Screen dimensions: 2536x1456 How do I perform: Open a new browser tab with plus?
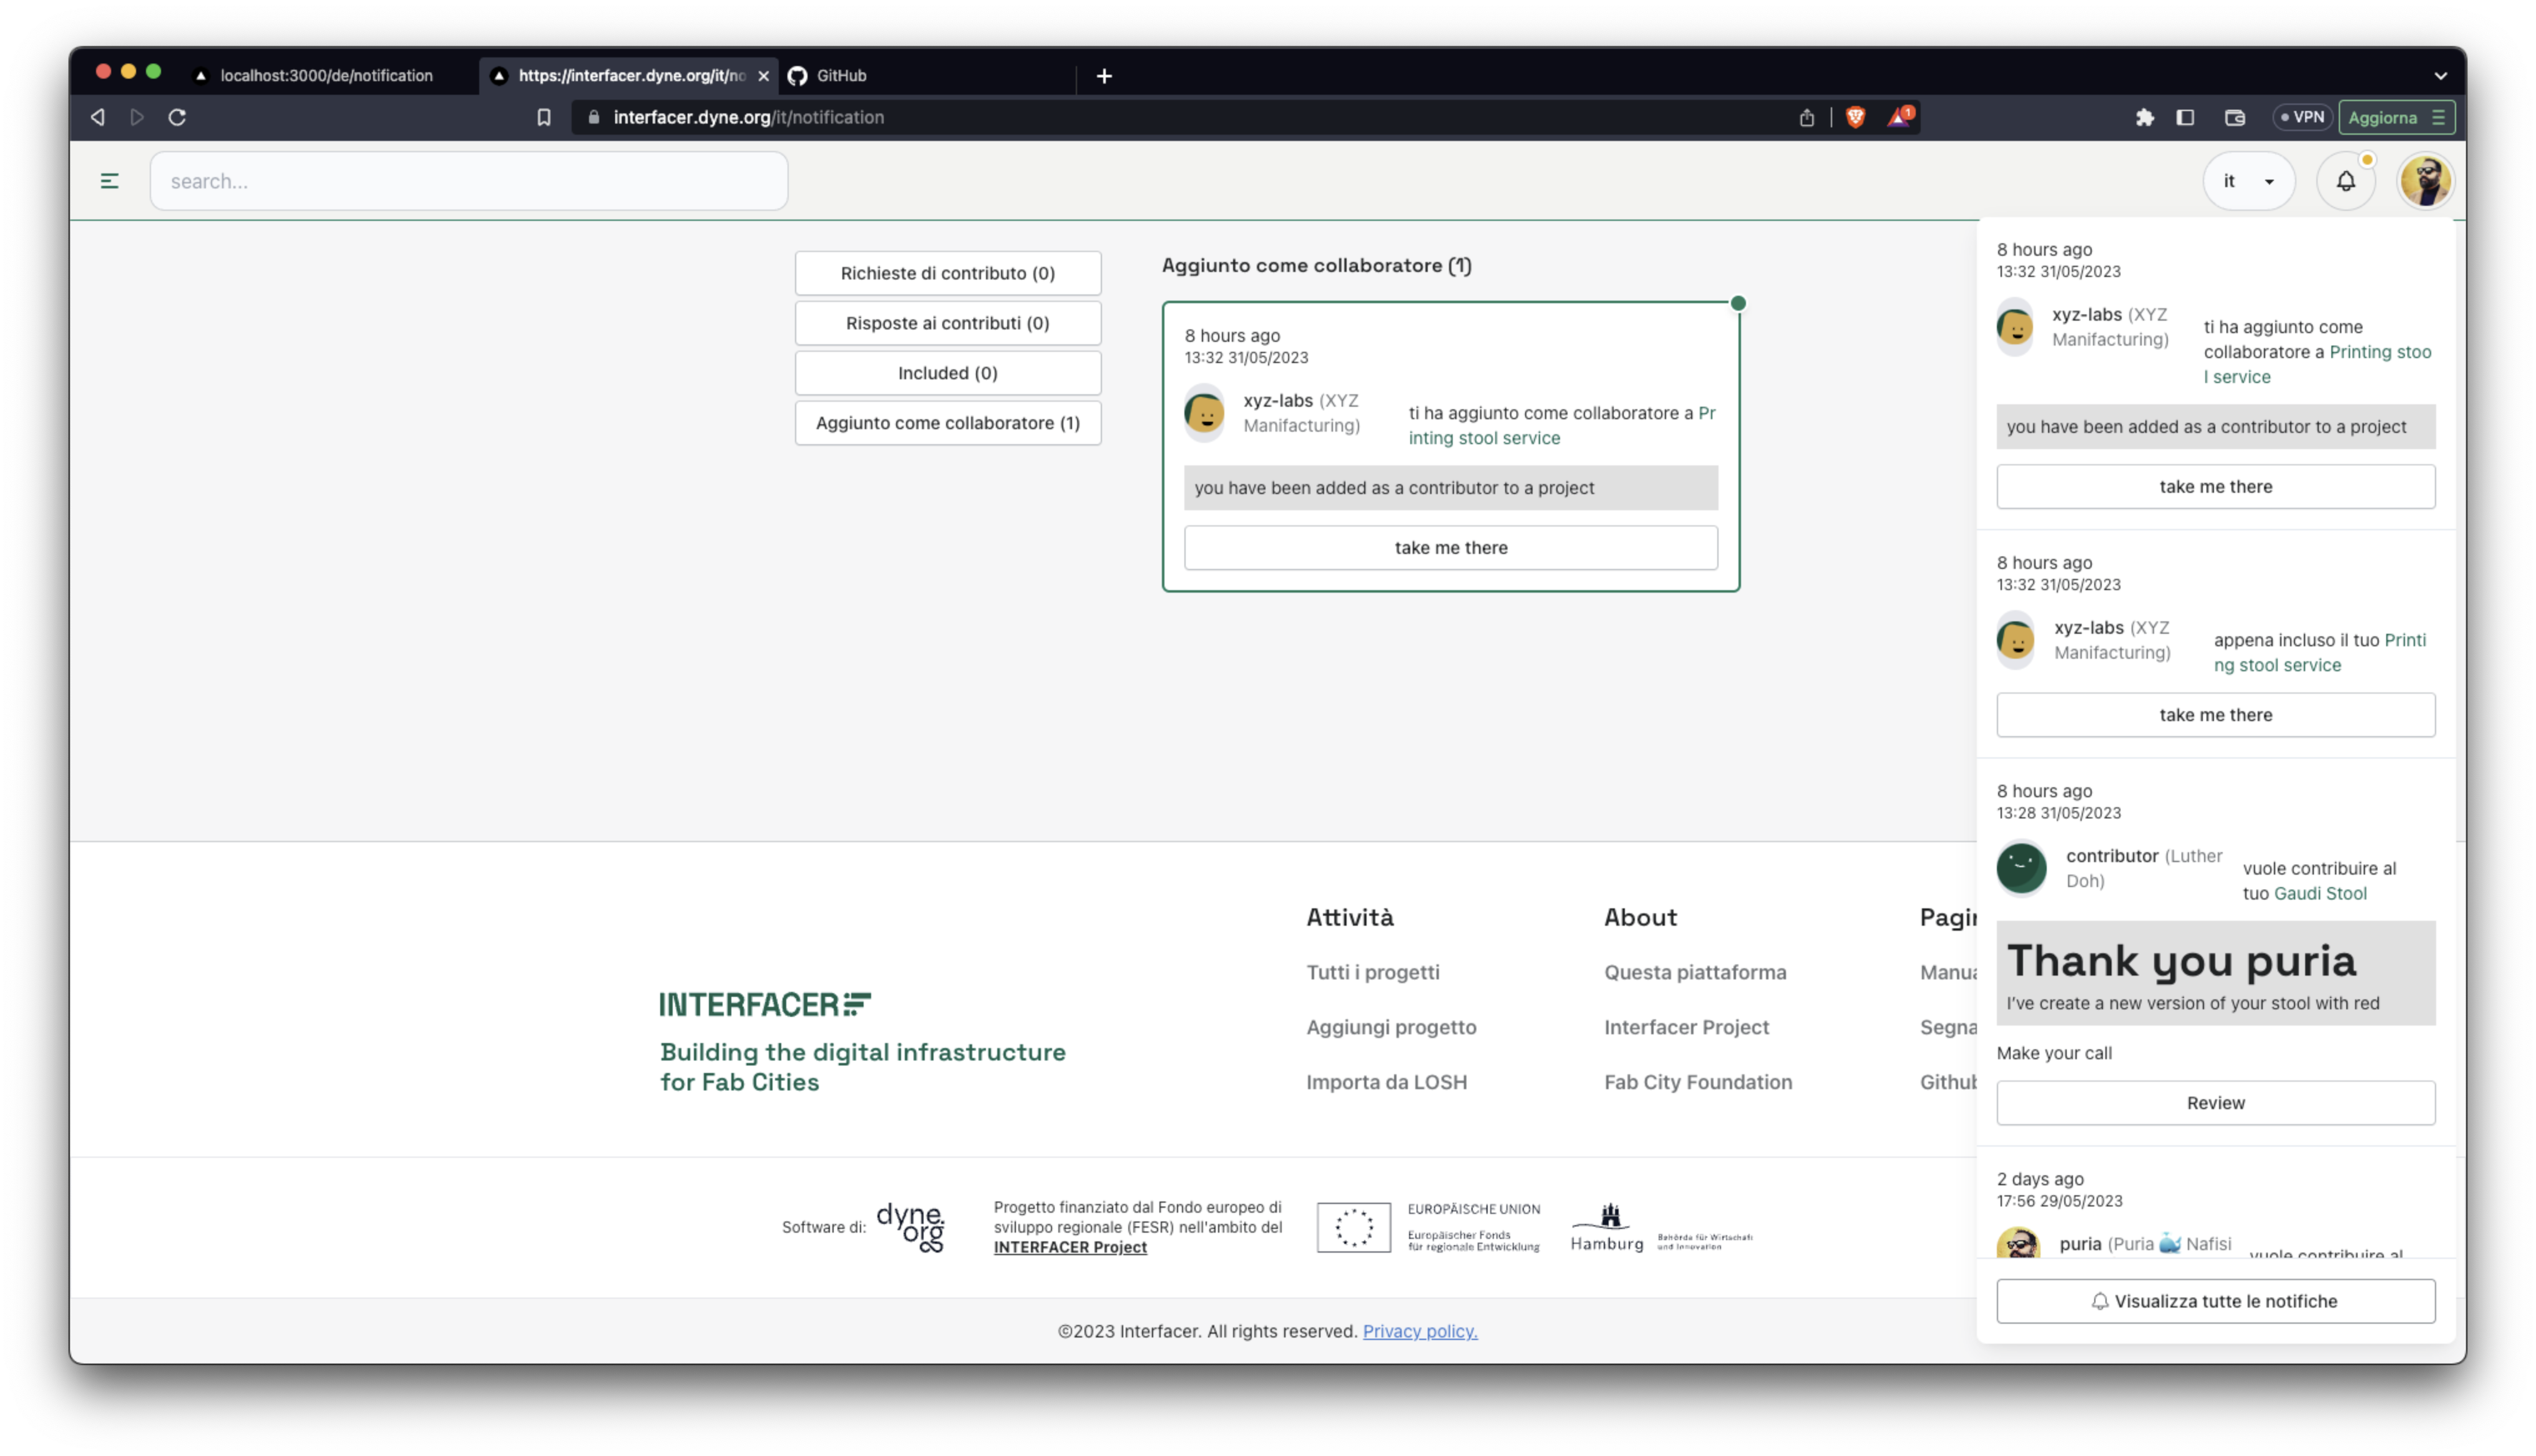(x=1103, y=75)
